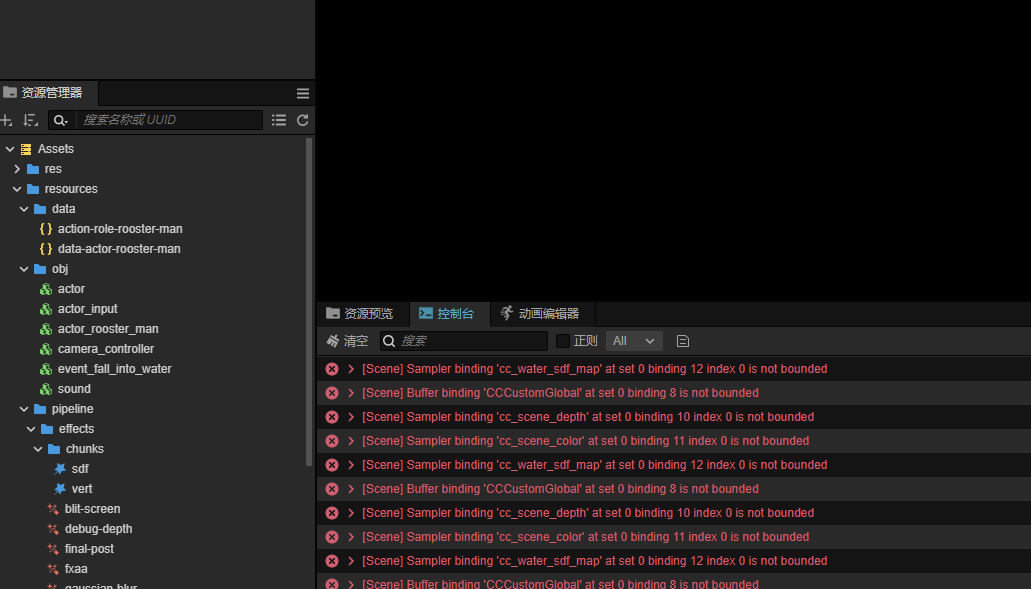Click the add new asset plus icon
The image size is (1031, 589).
(x=6, y=120)
